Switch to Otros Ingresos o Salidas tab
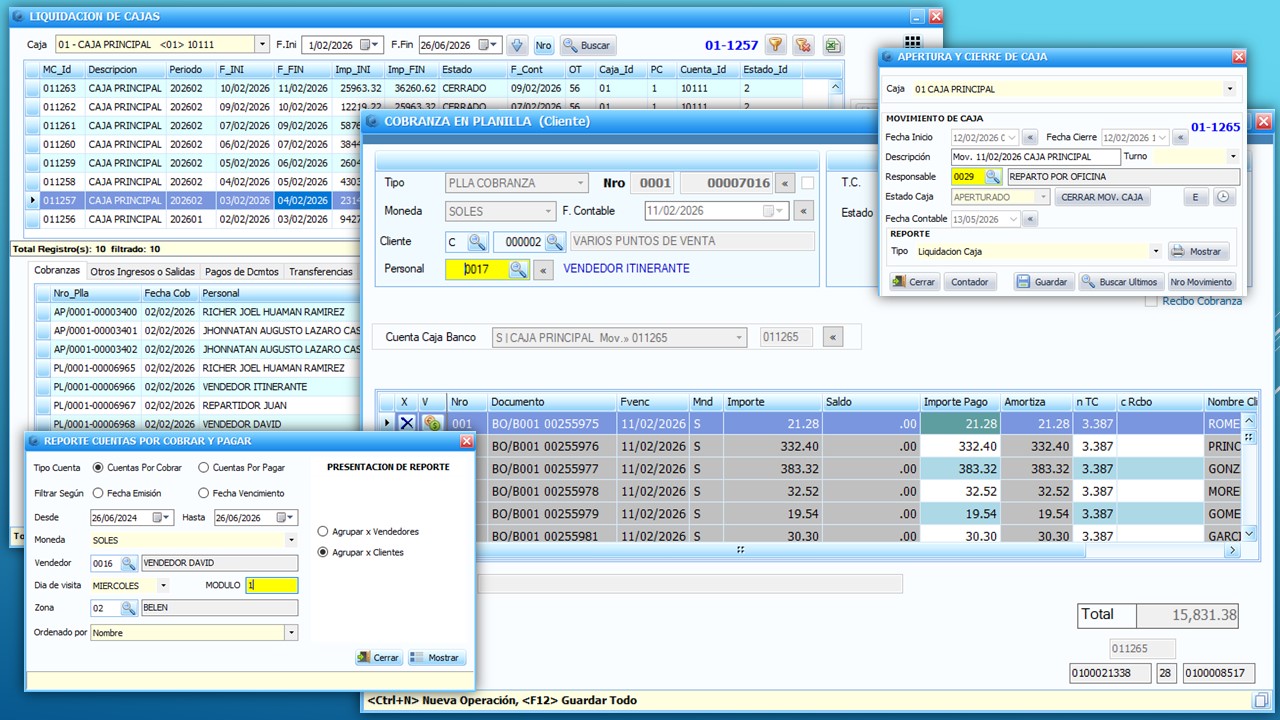The image size is (1280, 720). point(141,272)
